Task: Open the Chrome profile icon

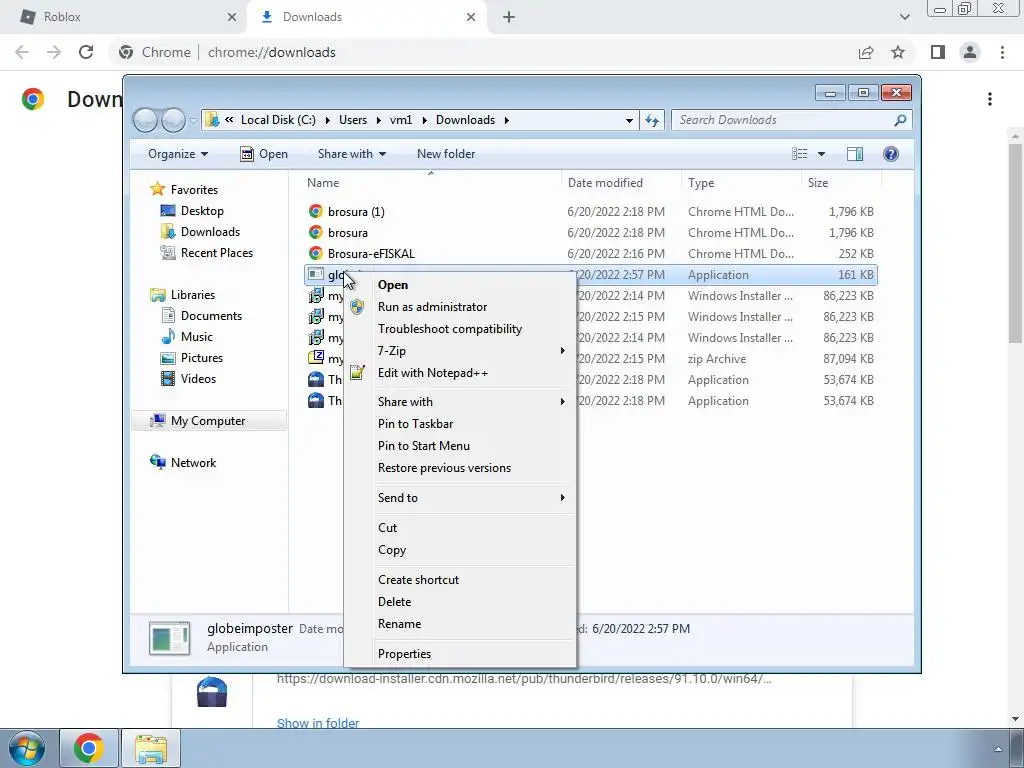Action: click(x=970, y=52)
